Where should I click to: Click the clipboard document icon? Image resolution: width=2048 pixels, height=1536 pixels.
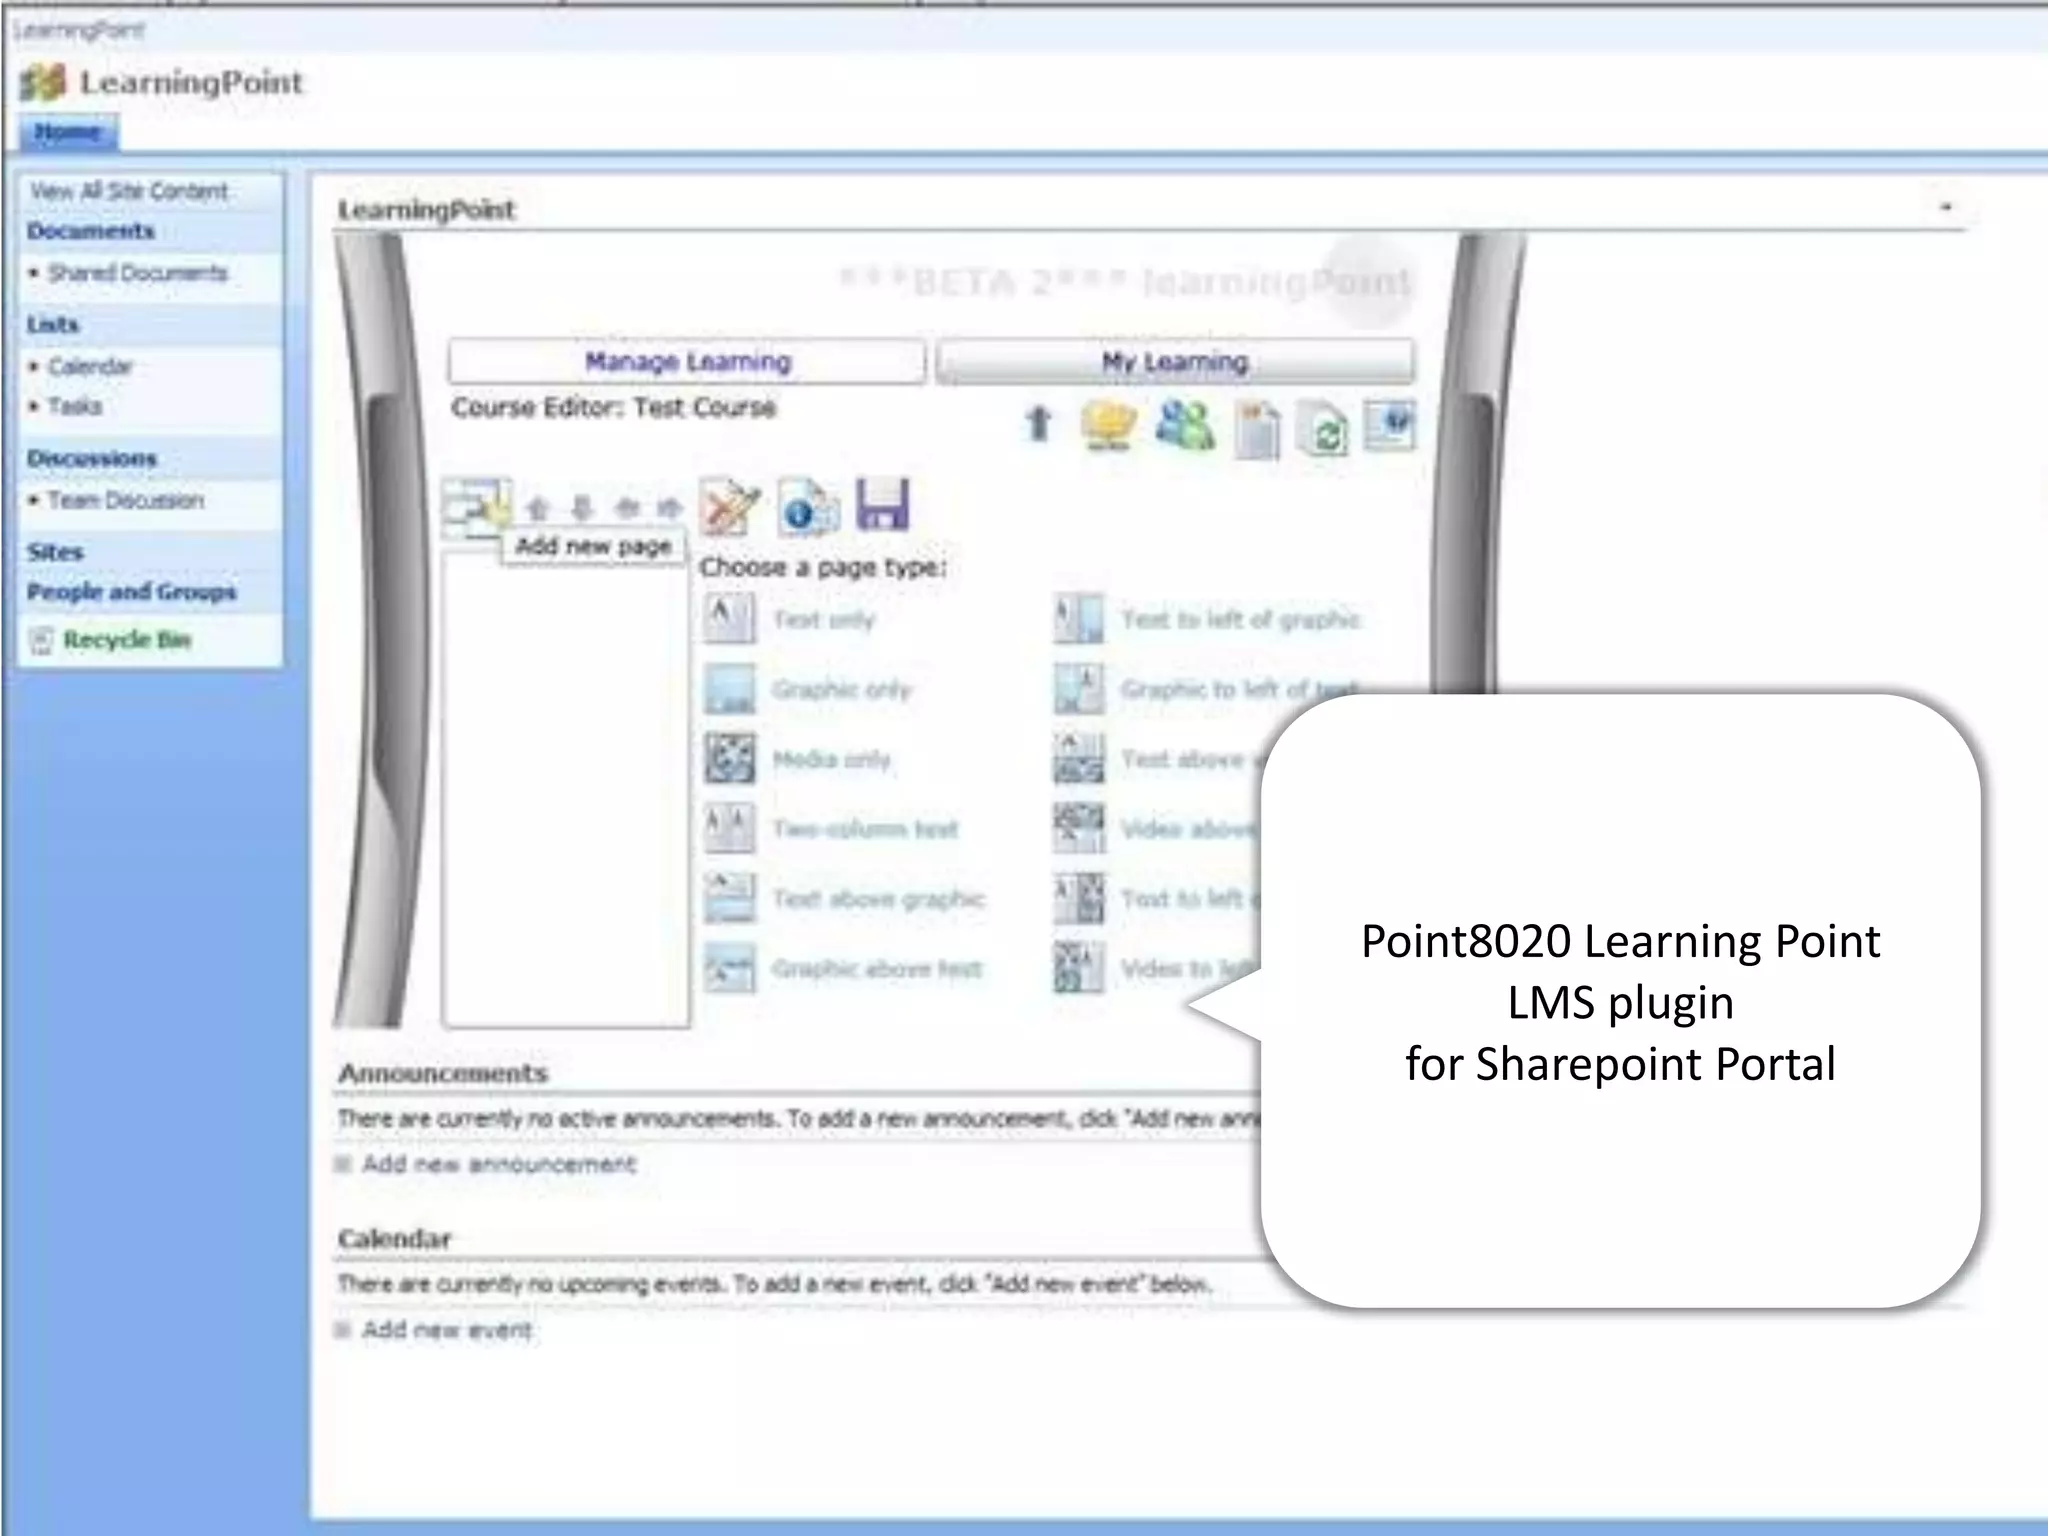click(1257, 429)
